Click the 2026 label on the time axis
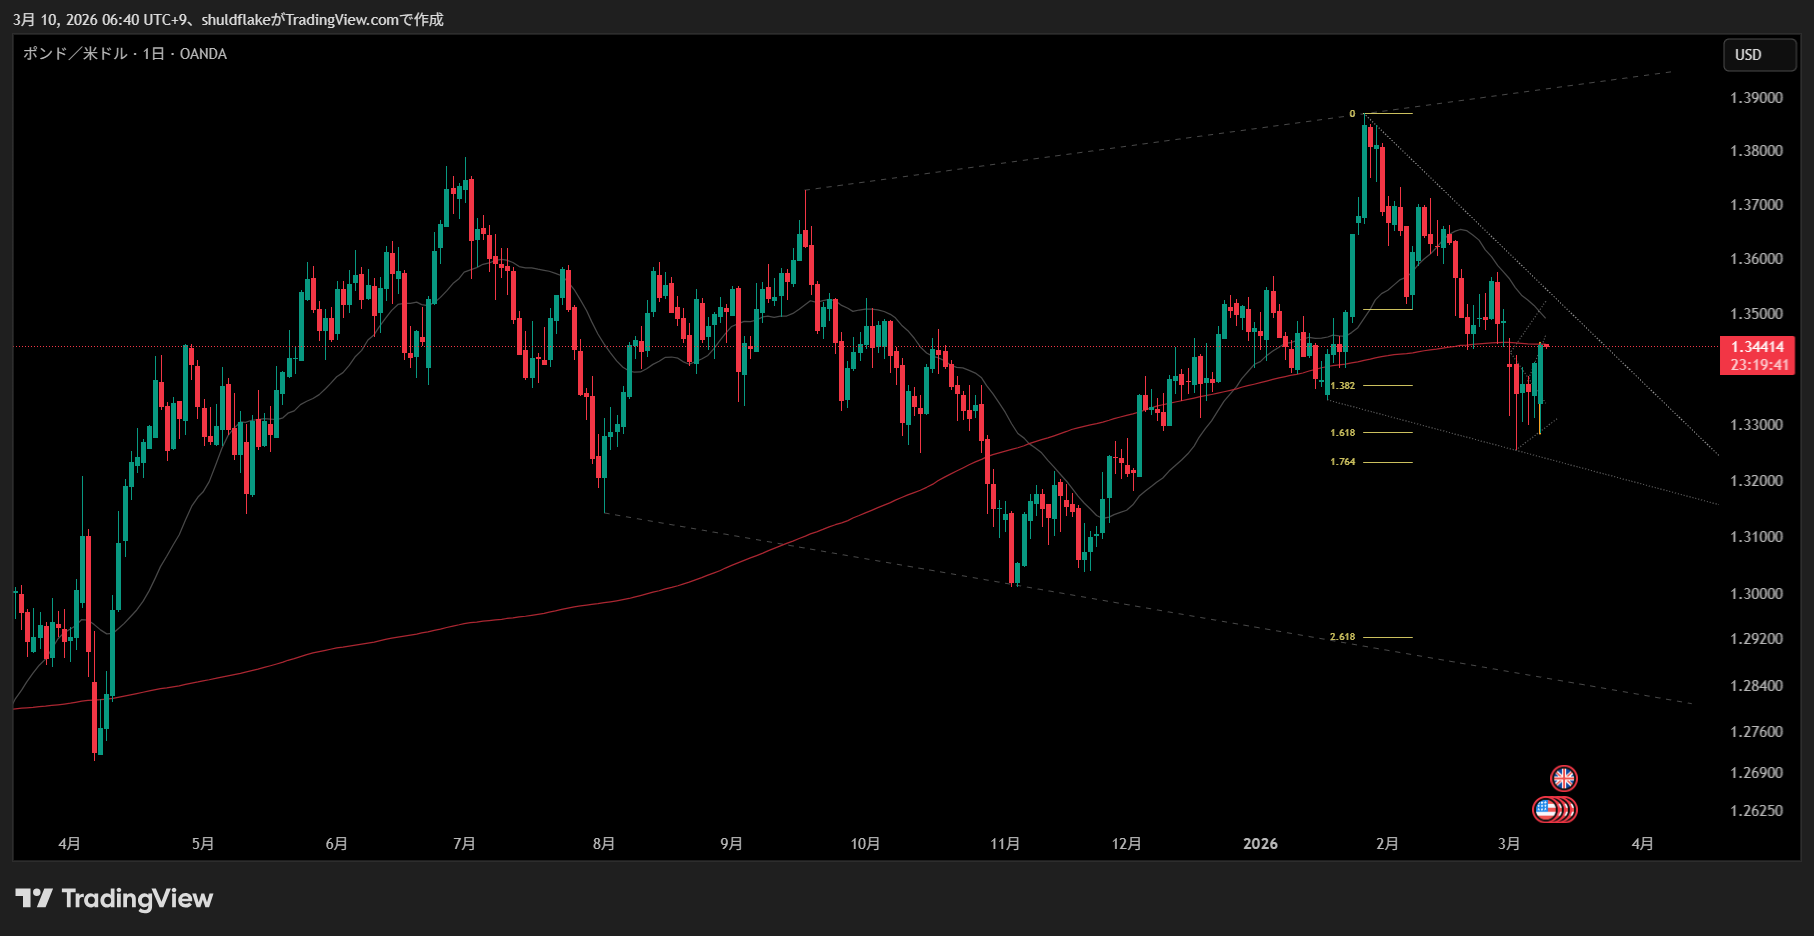1814x936 pixels. 1260,844
